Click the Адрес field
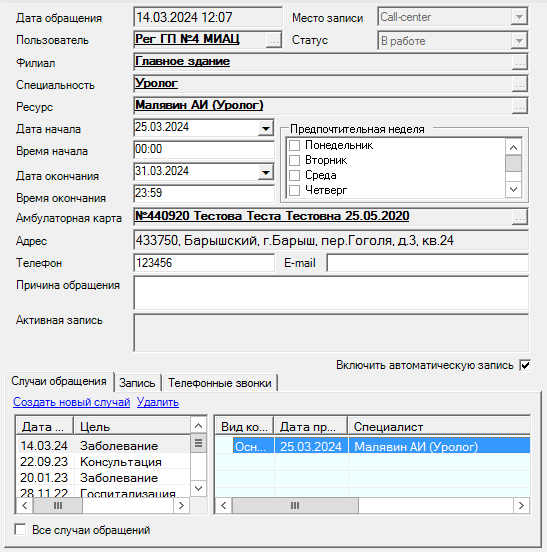 [331, 240]
